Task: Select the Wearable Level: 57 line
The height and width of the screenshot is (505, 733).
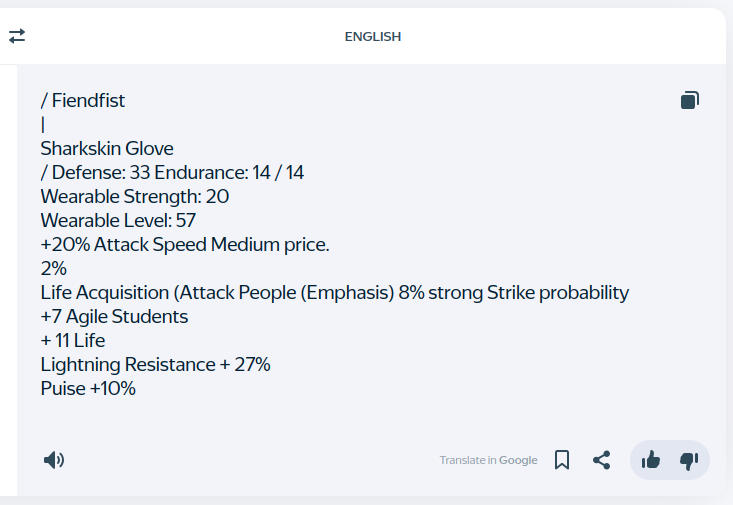Action: click(x=118, y=220)
